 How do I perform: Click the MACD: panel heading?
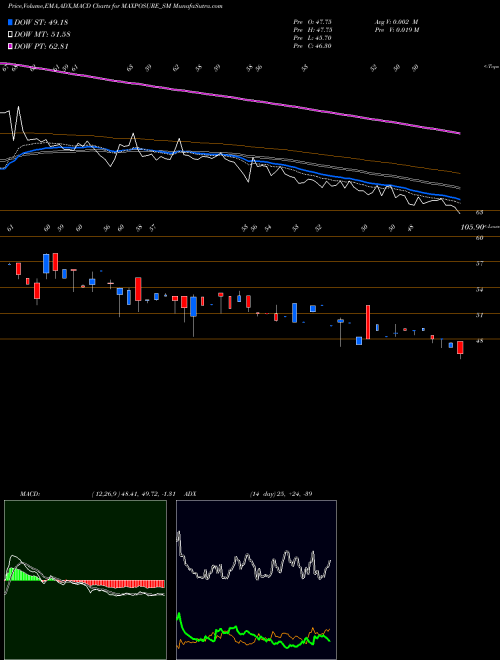click(30, 494)
